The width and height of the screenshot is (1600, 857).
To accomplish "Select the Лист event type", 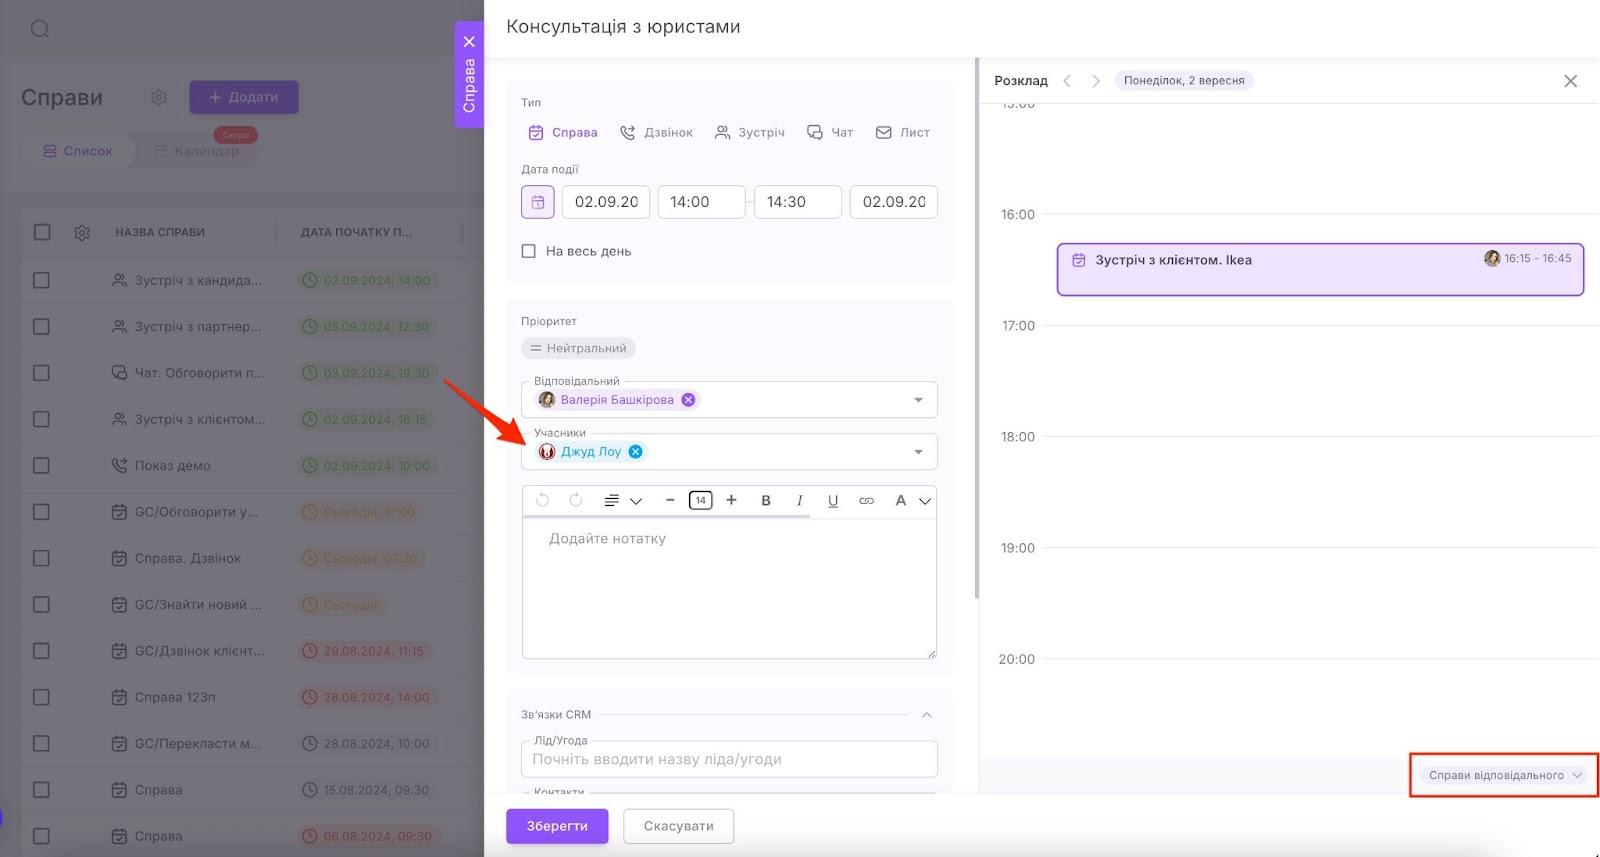I will (903, 132).
